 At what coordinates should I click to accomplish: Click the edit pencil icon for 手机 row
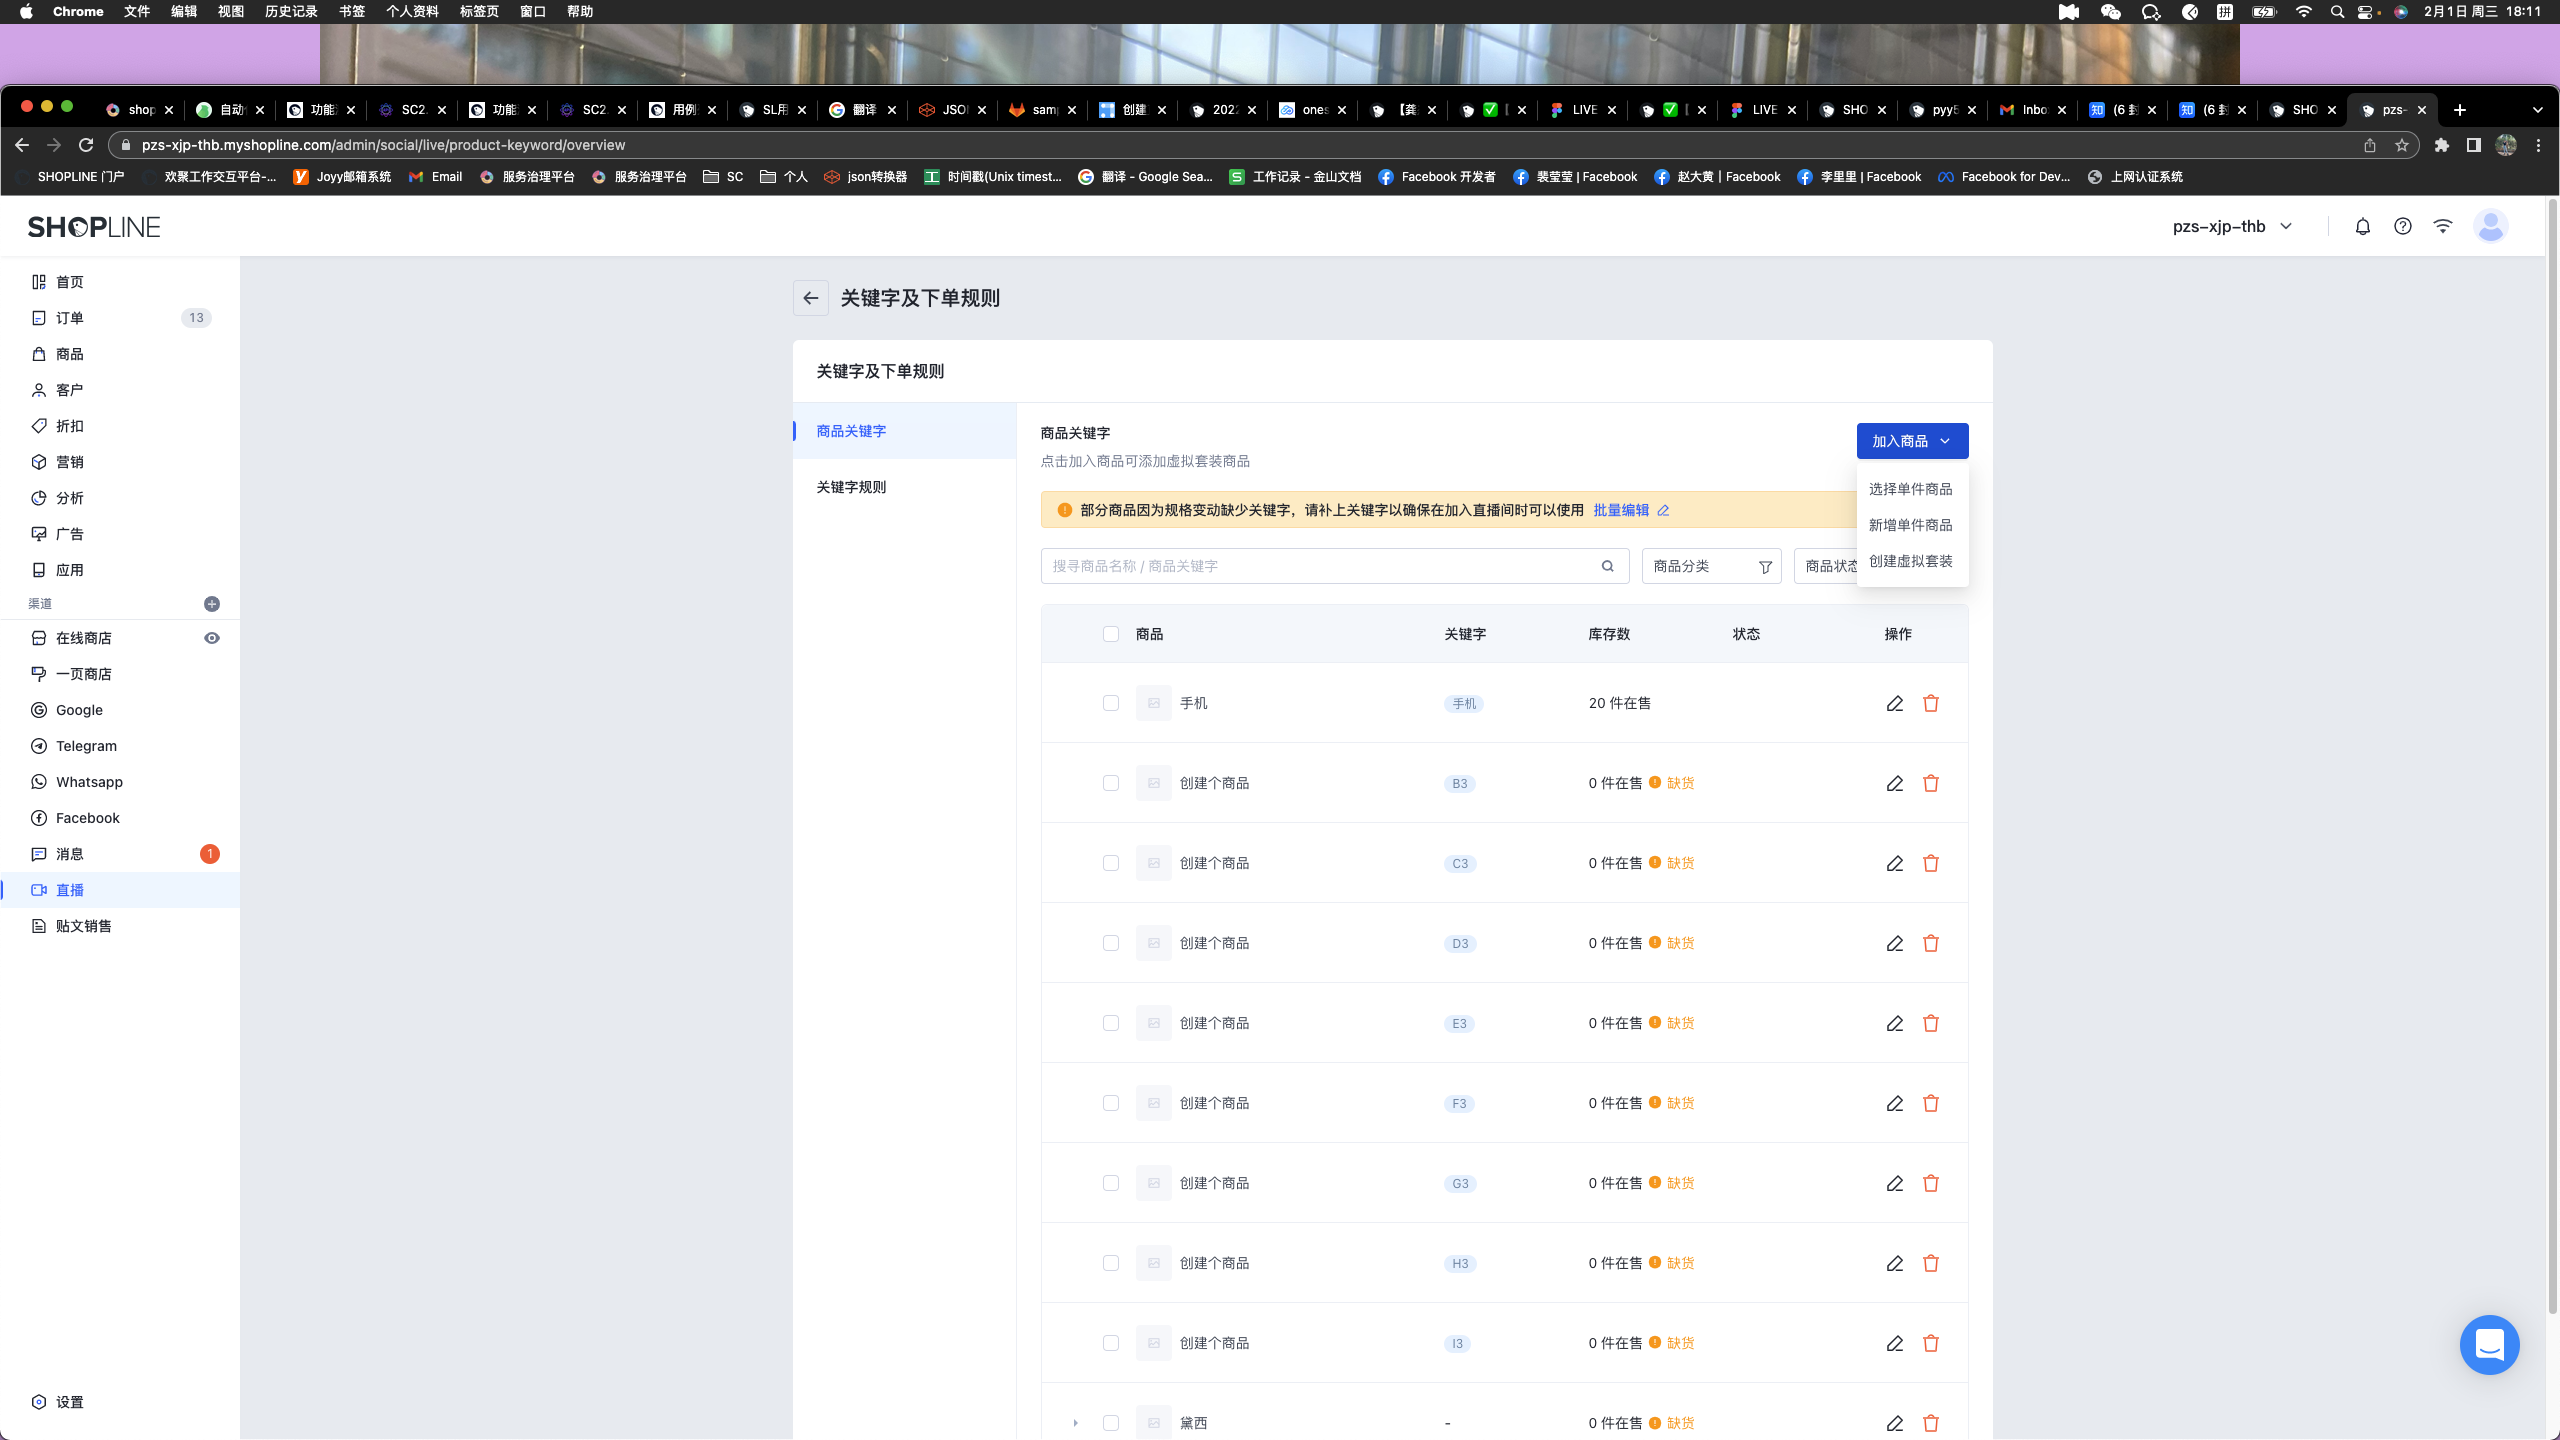tap(1894, 703)
